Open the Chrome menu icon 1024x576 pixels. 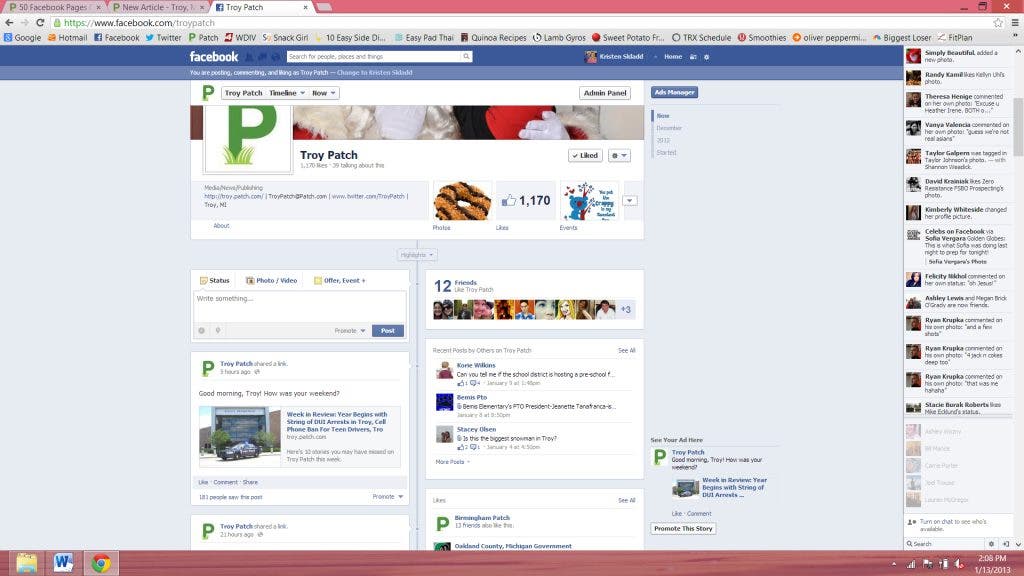click(1014, 22)
